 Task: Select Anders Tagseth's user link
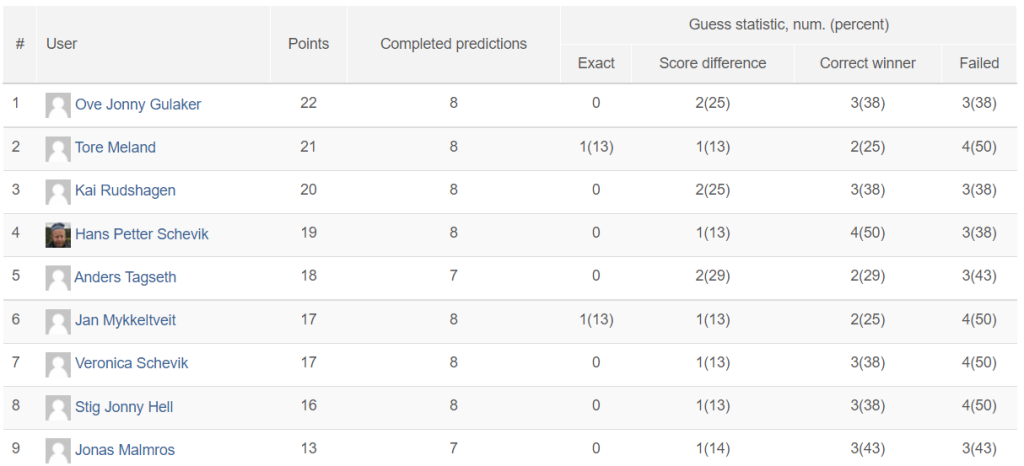coord(125,277)
